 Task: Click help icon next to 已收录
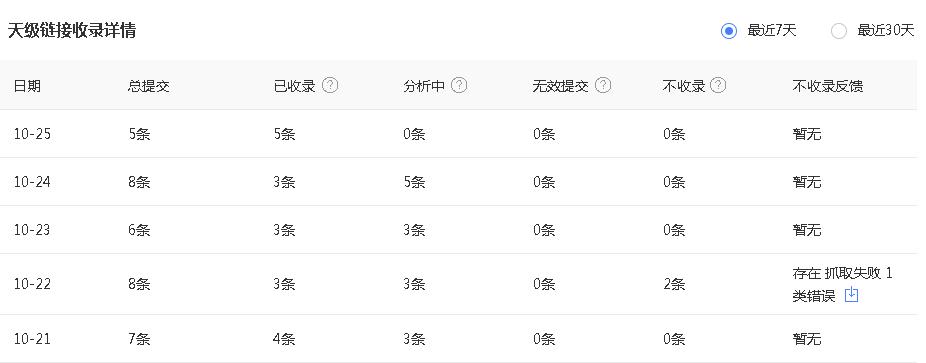(330, 86)
